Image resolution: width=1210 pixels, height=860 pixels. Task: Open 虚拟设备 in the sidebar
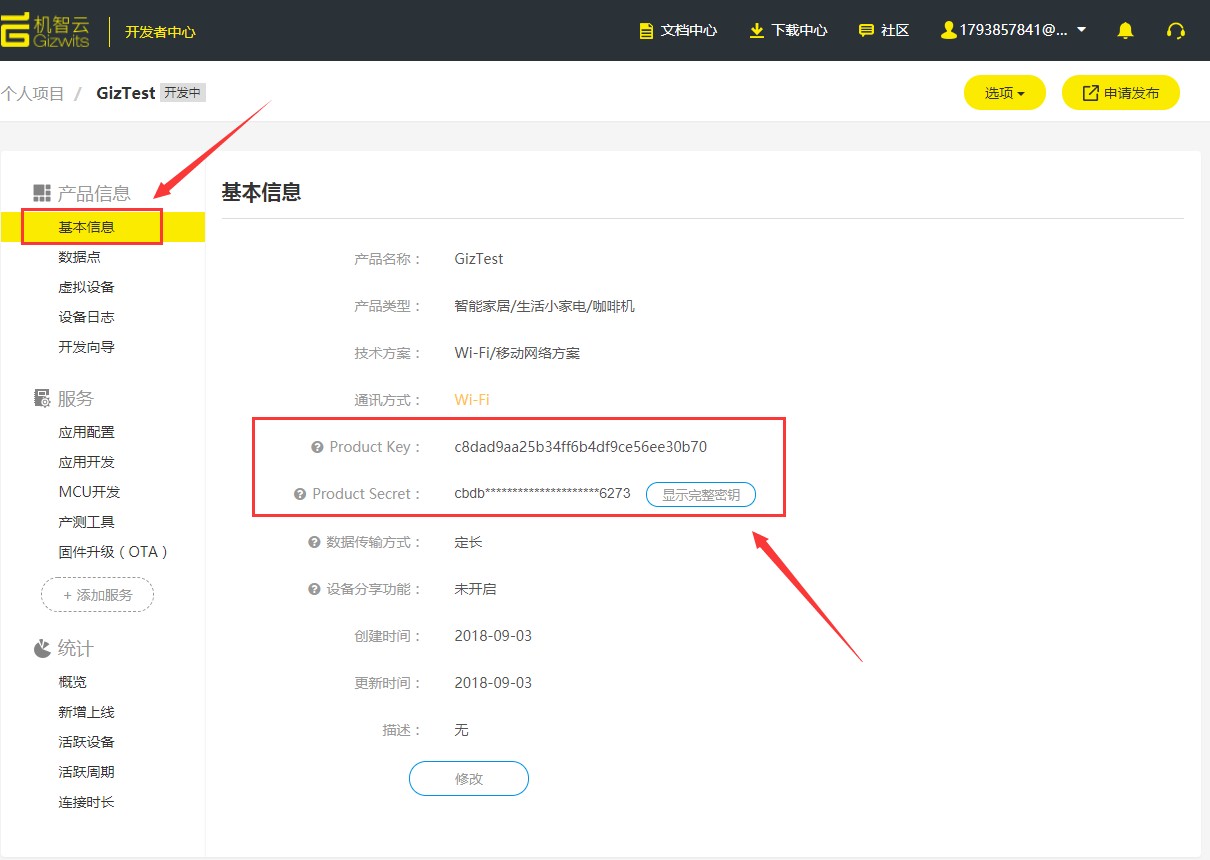(x=86, y=287)
